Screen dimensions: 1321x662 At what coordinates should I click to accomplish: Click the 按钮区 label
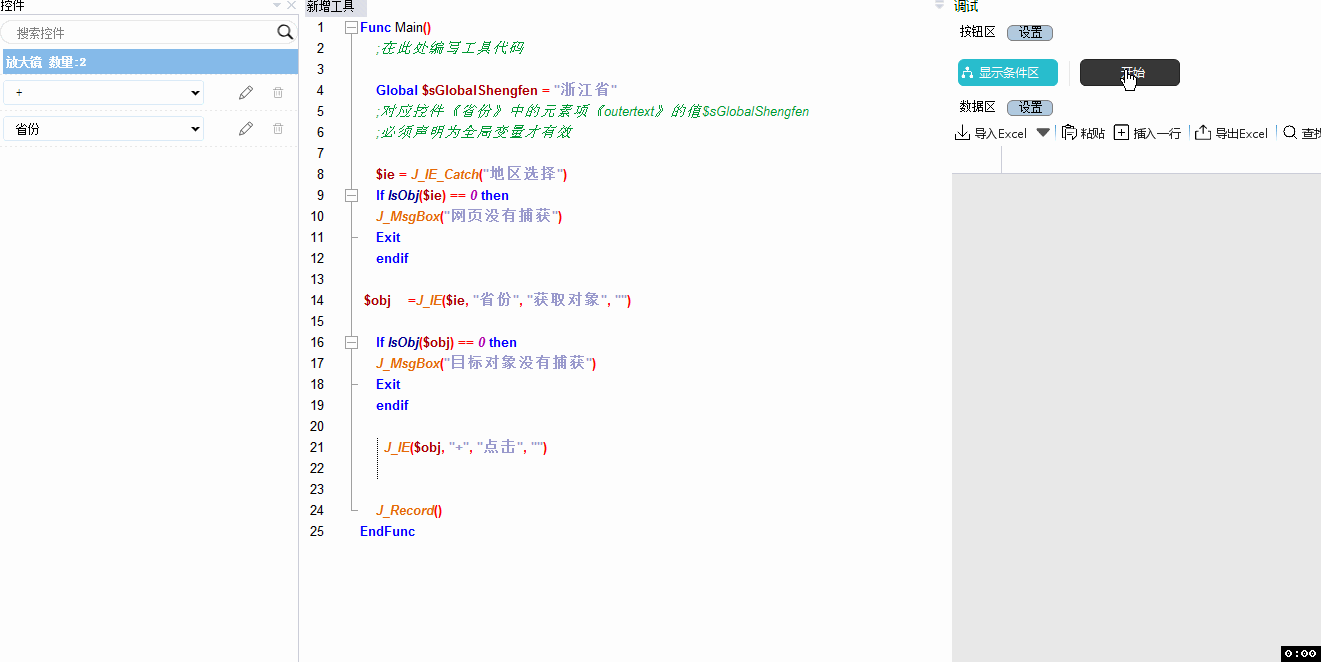click(977, 32)
